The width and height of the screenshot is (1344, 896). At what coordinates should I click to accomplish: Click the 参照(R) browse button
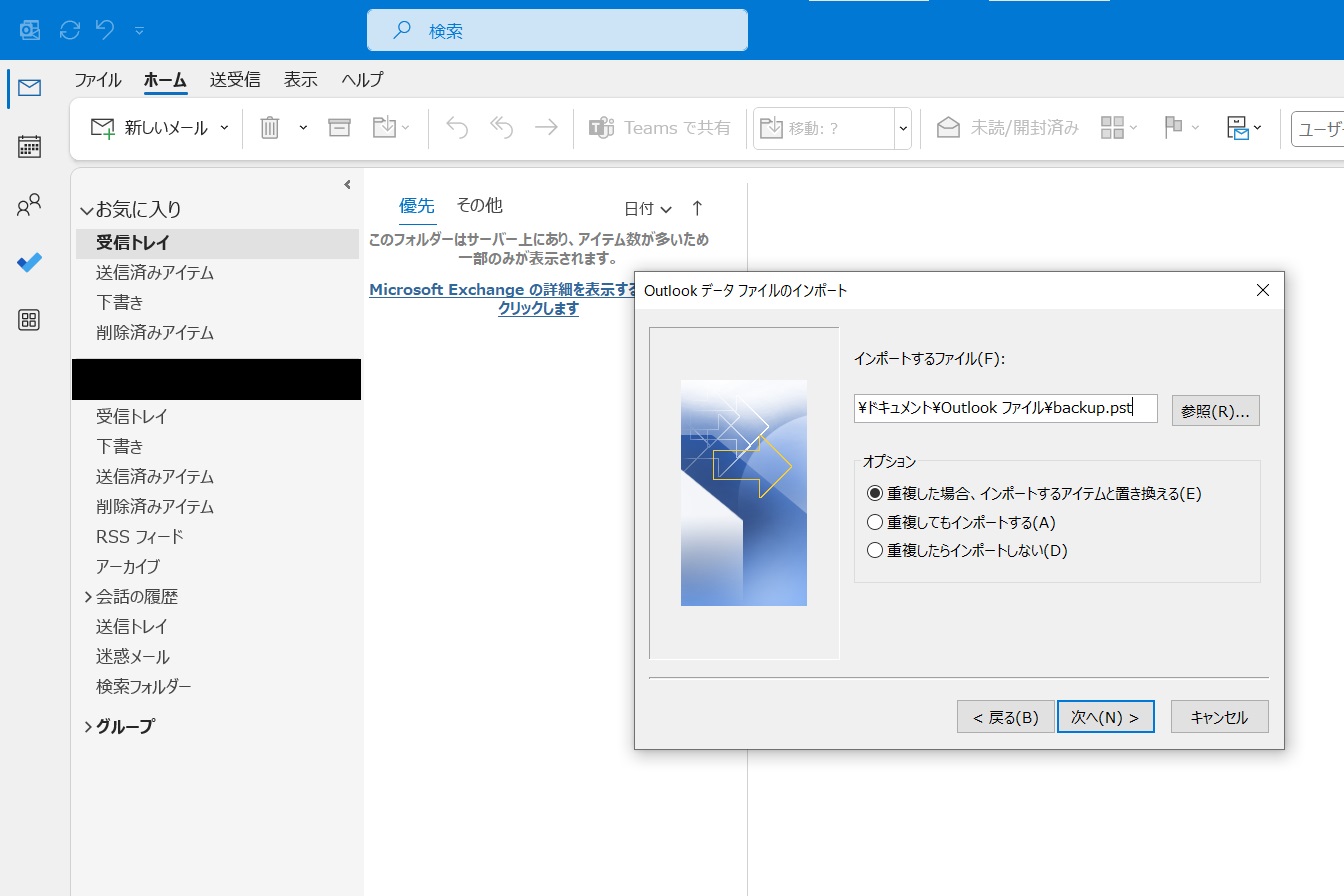click(x=1215, y=411)
